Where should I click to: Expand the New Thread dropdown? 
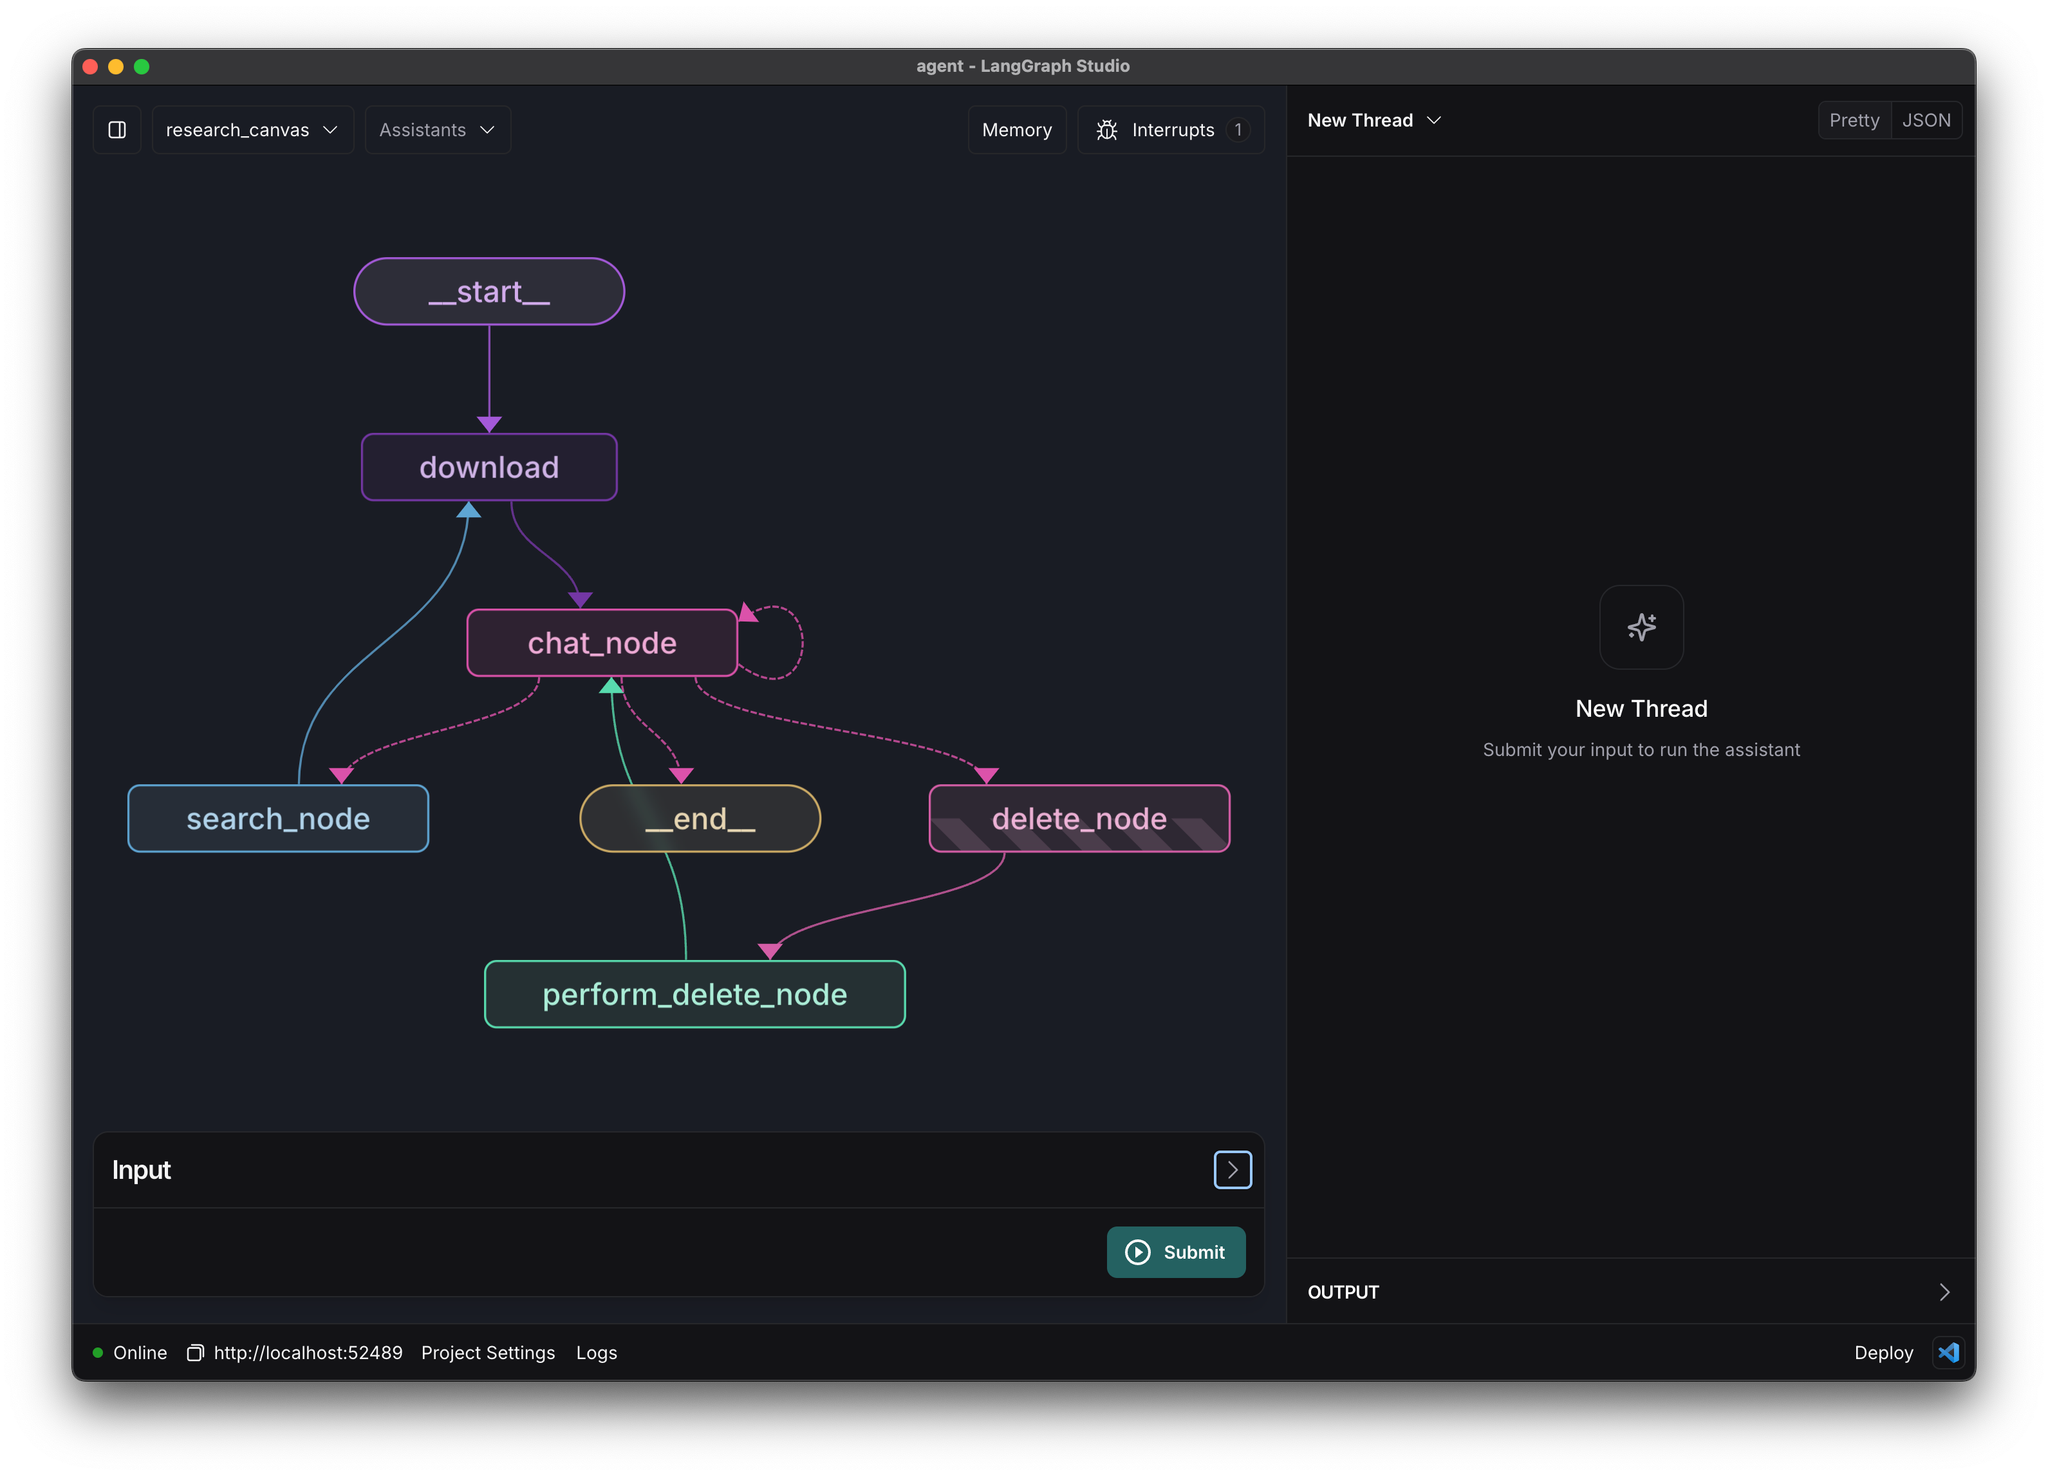pyautogui.click(x=1374, y=120)
